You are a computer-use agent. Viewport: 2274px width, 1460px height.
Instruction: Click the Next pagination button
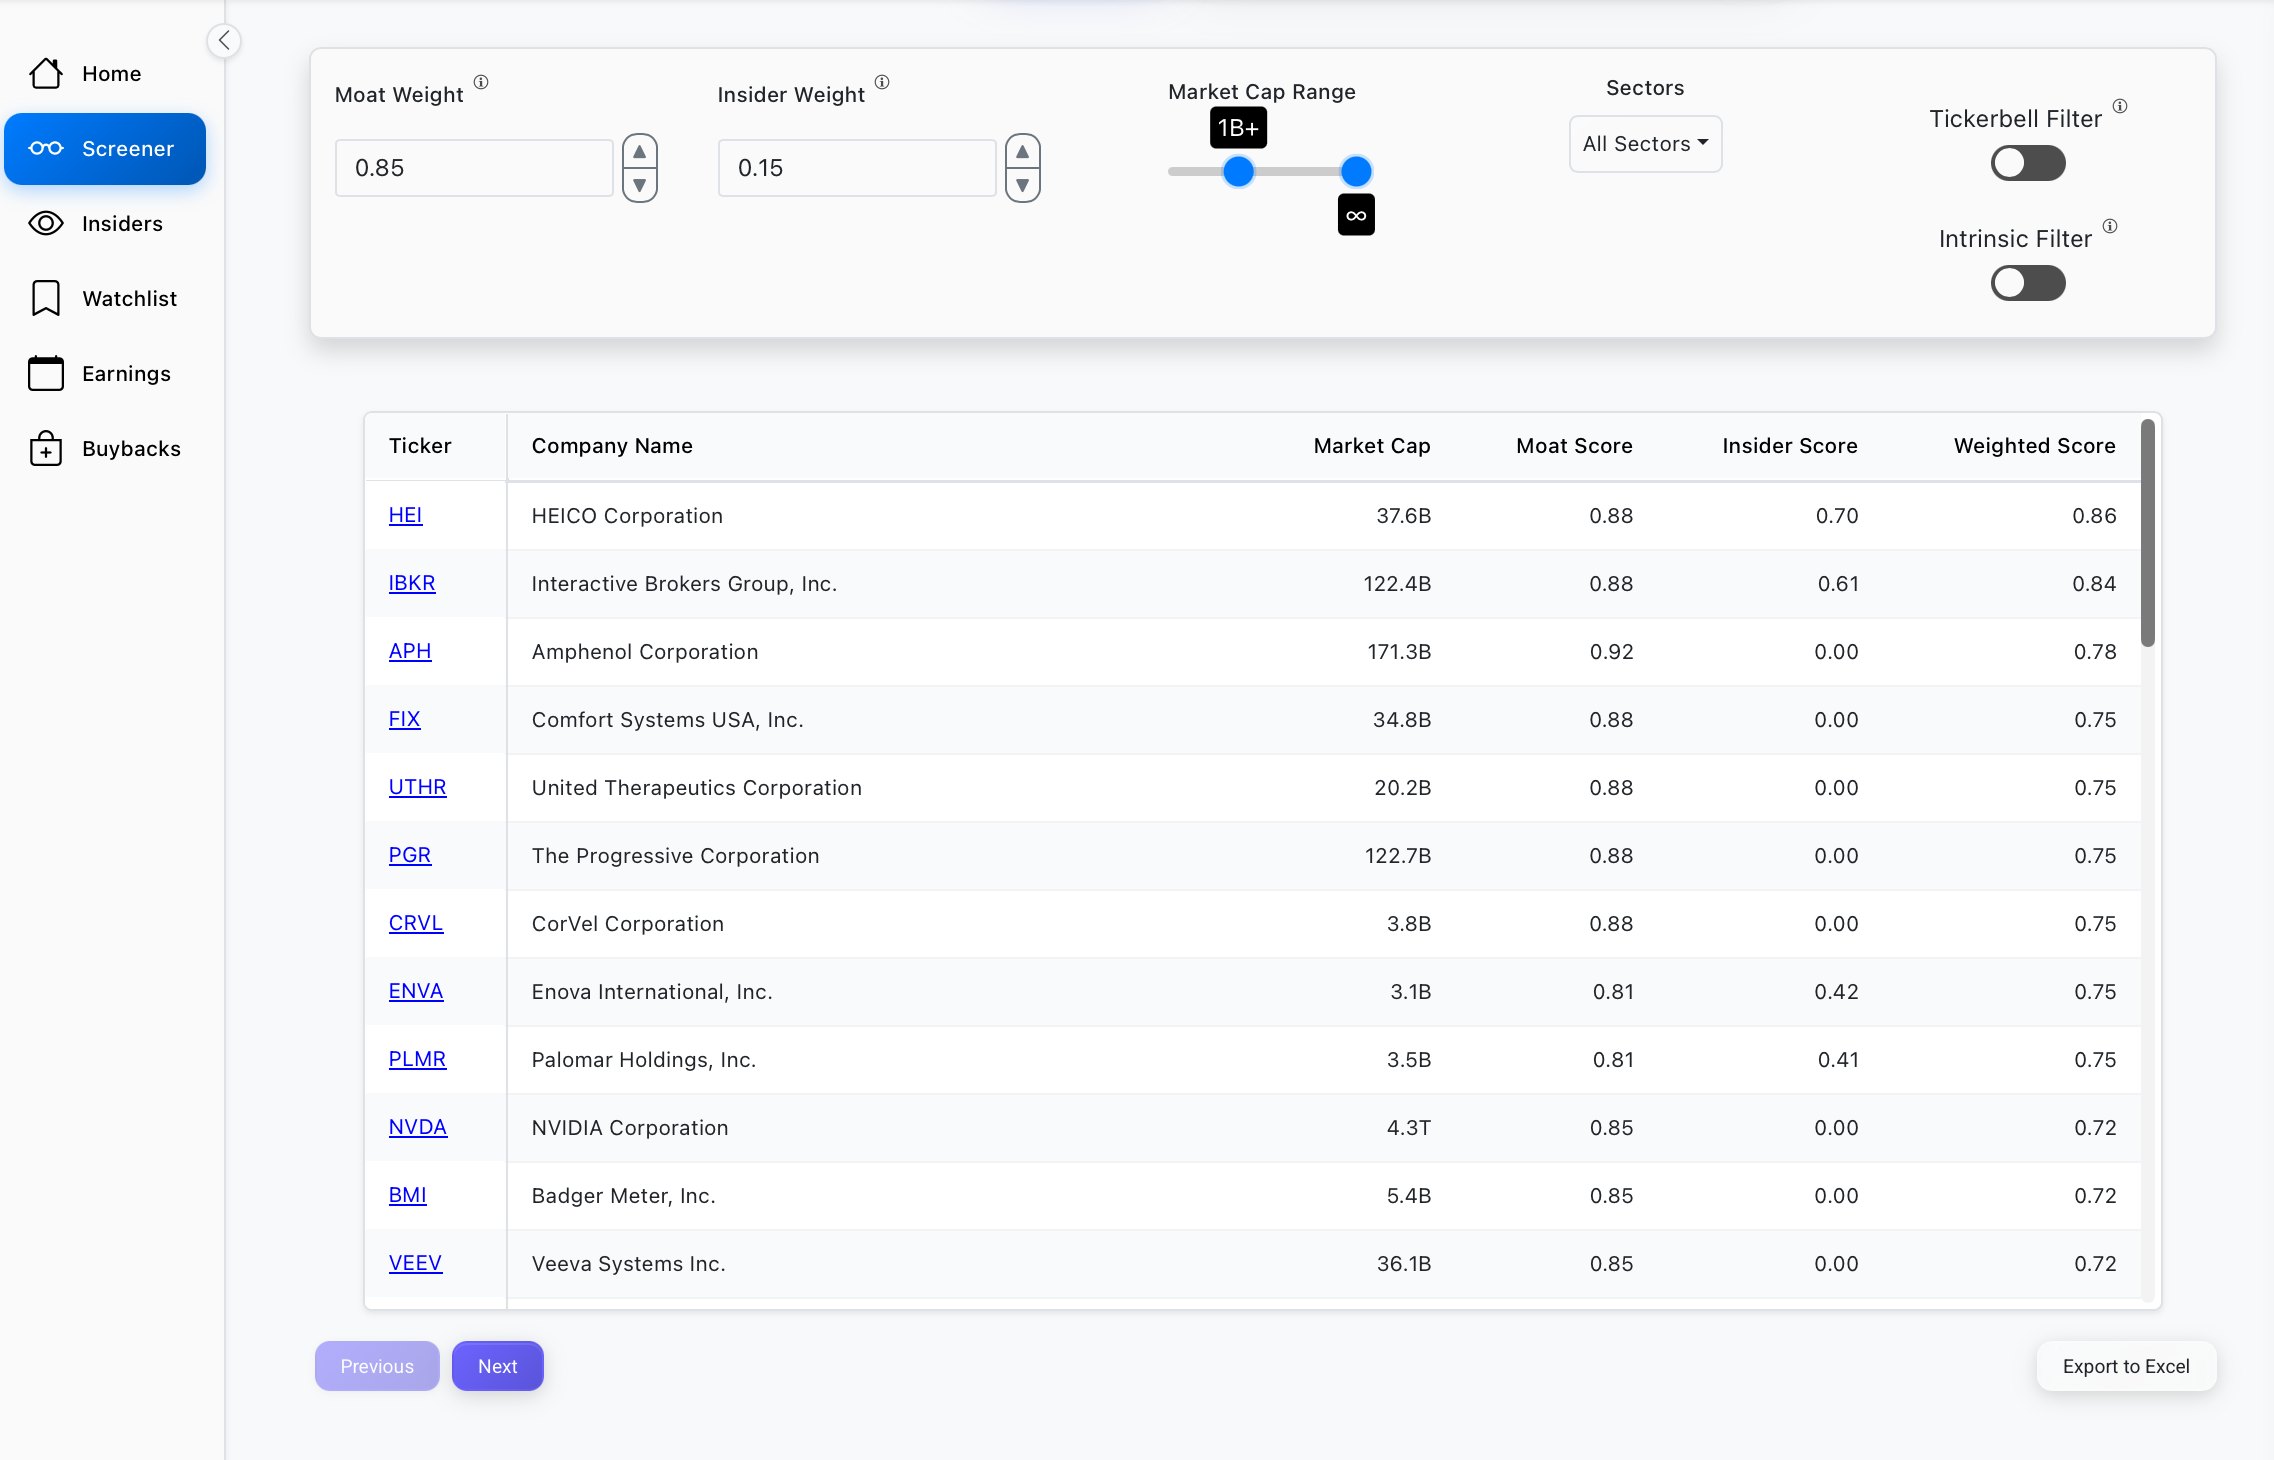point(497,1365)
